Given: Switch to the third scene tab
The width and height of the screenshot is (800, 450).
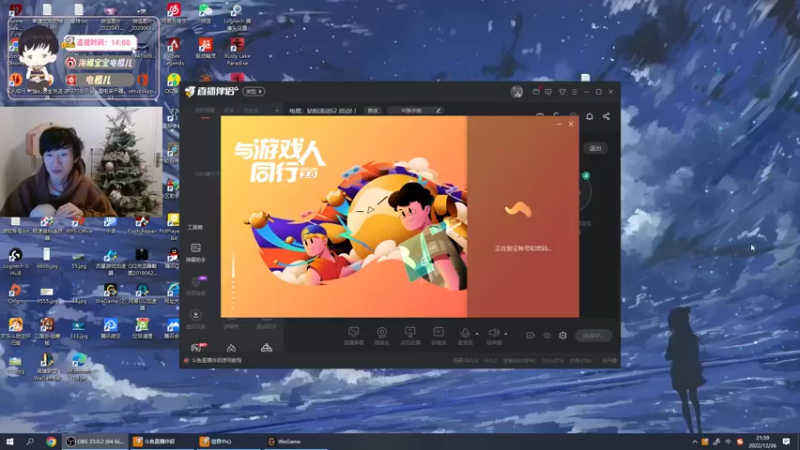Looking at the screenshot, I should [x=251, y=111].
